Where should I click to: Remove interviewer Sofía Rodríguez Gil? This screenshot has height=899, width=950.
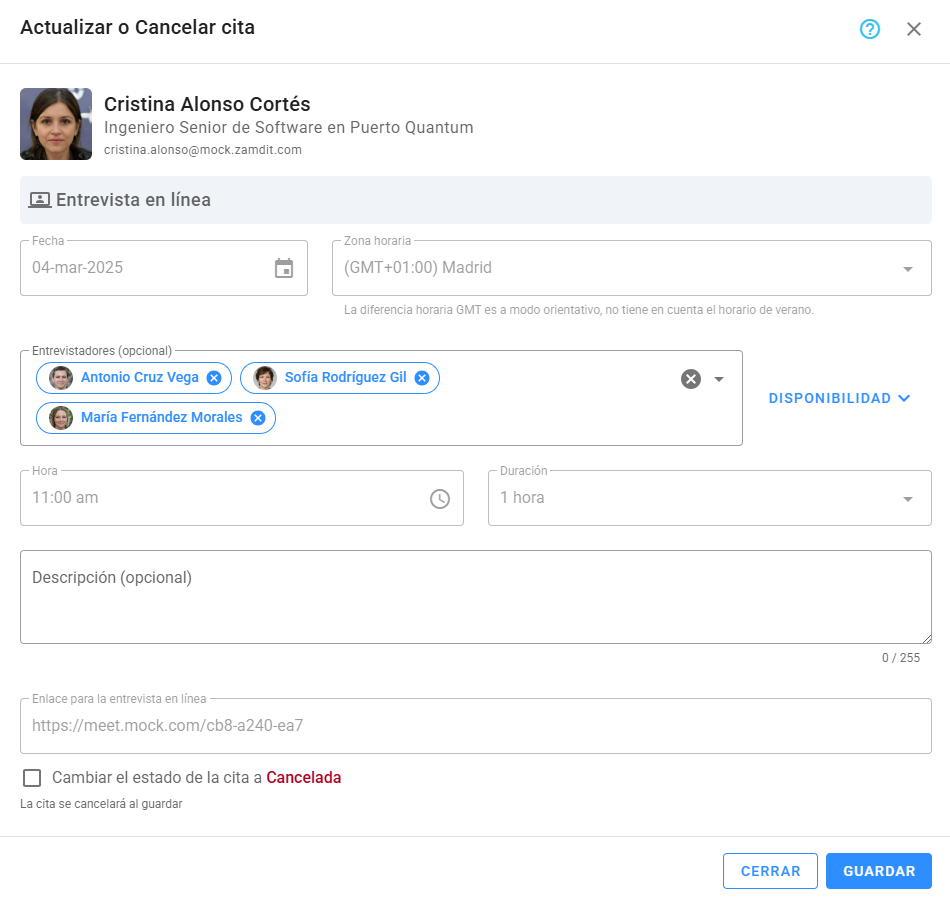422,378
